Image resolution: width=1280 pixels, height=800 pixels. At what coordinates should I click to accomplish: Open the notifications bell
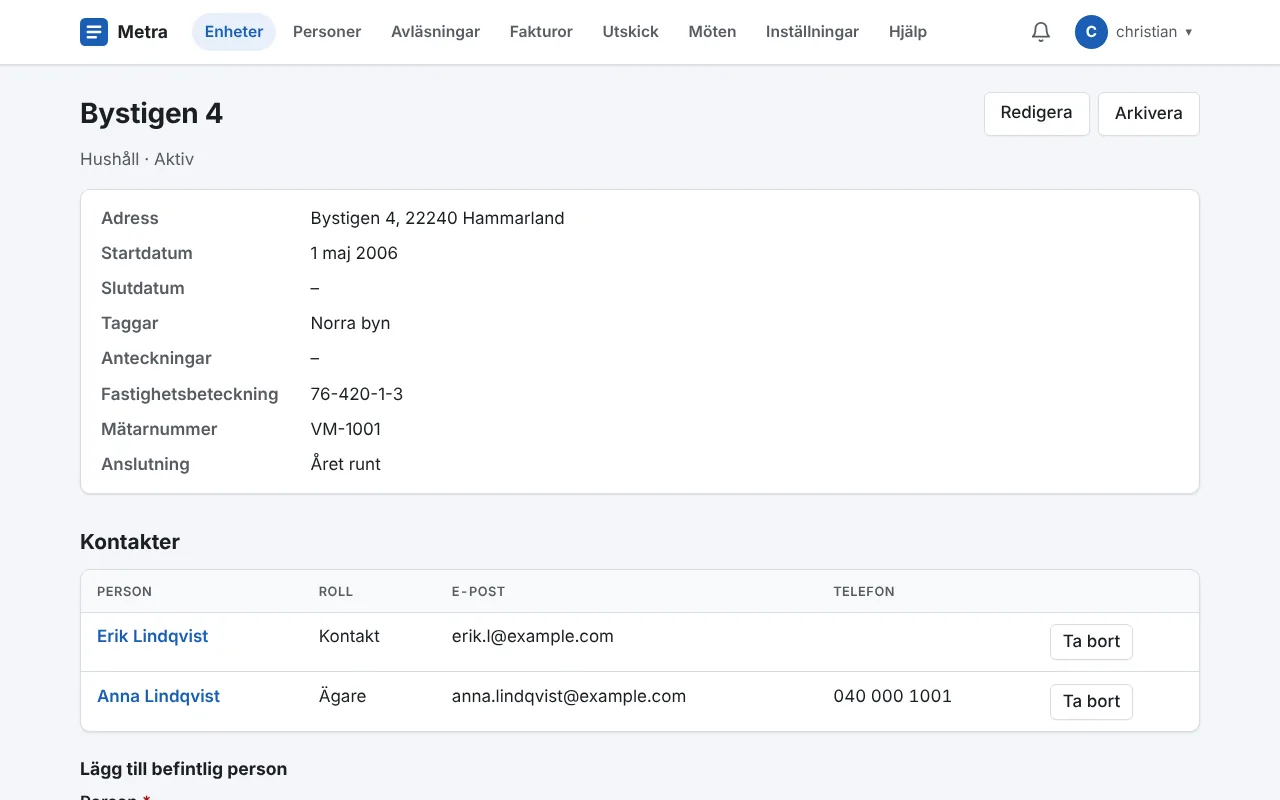1041,32
